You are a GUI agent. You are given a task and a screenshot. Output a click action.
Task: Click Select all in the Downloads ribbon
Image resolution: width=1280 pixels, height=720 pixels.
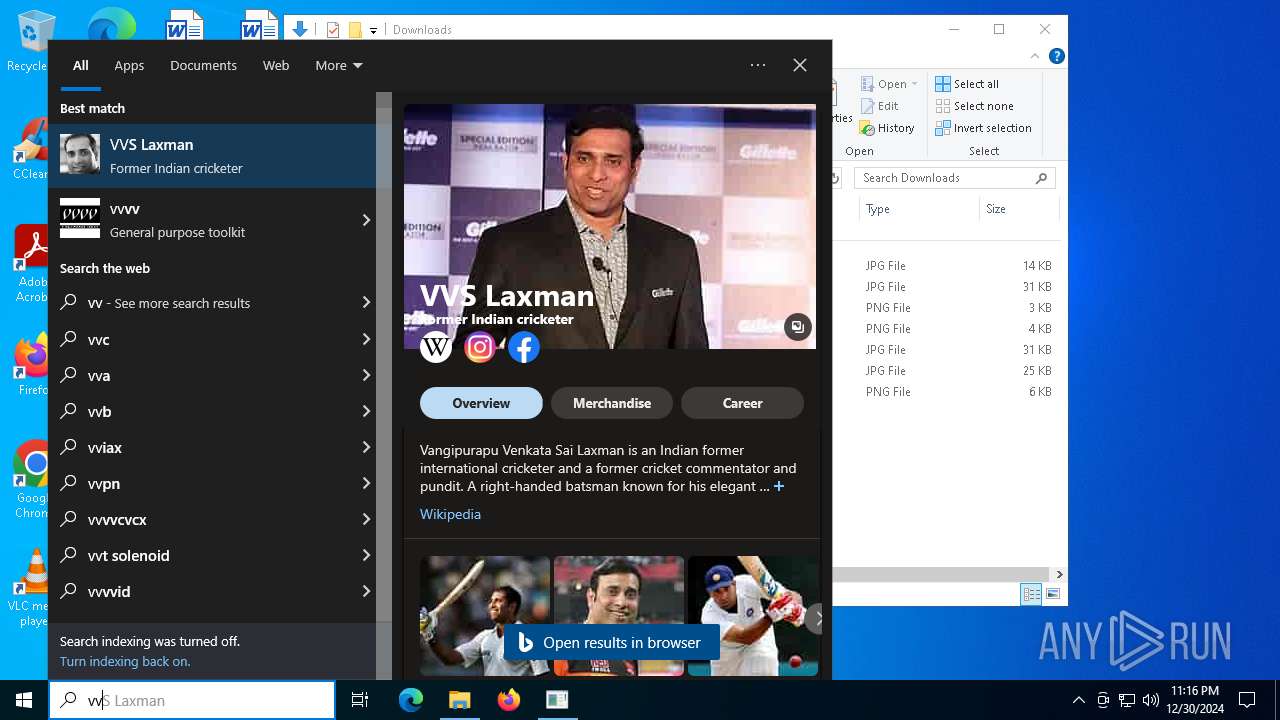tap(967, 84)
